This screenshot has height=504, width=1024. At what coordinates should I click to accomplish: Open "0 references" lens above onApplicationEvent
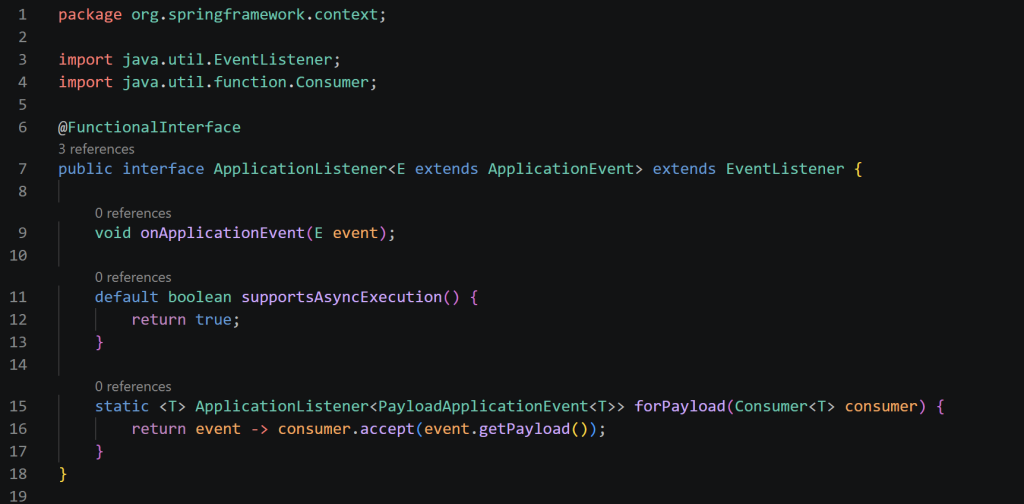[133, 213]
